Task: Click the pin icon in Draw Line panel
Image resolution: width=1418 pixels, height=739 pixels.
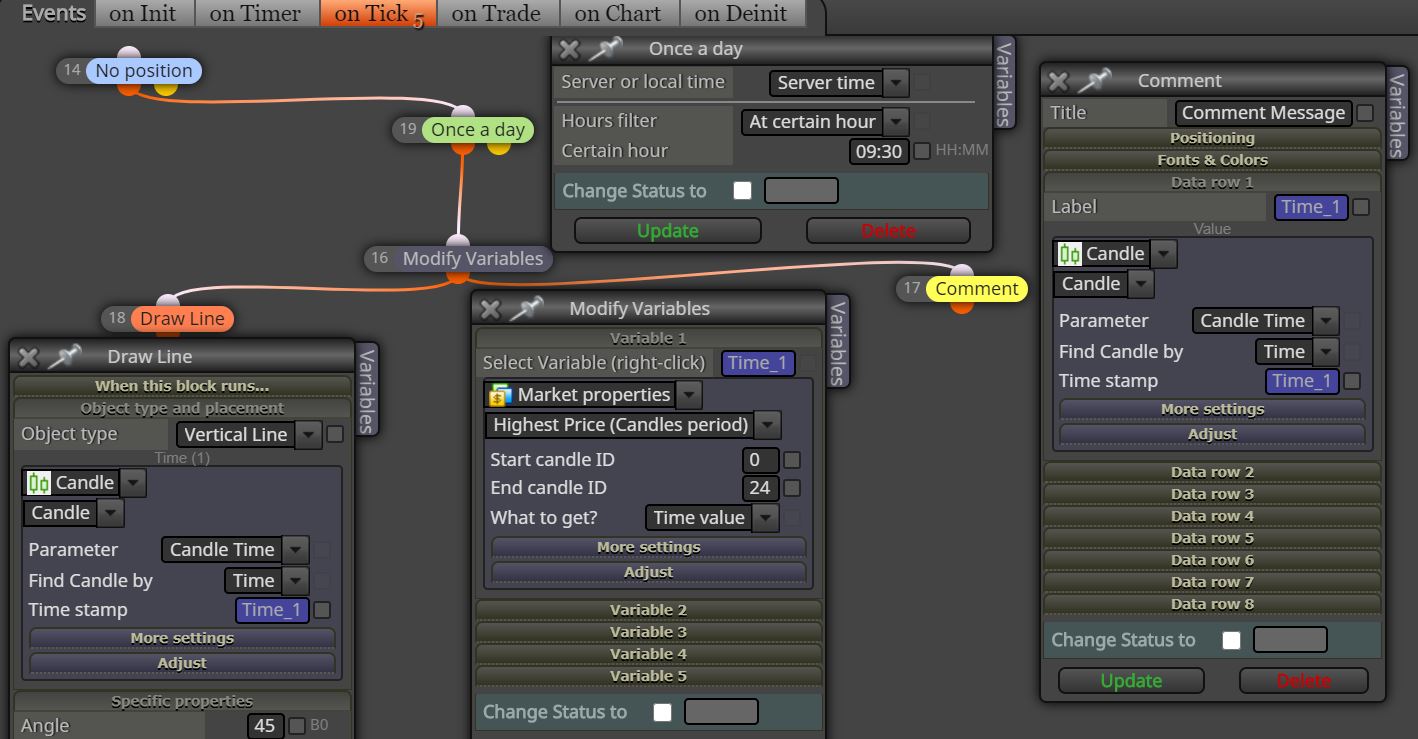Action: tap(64, 356)
